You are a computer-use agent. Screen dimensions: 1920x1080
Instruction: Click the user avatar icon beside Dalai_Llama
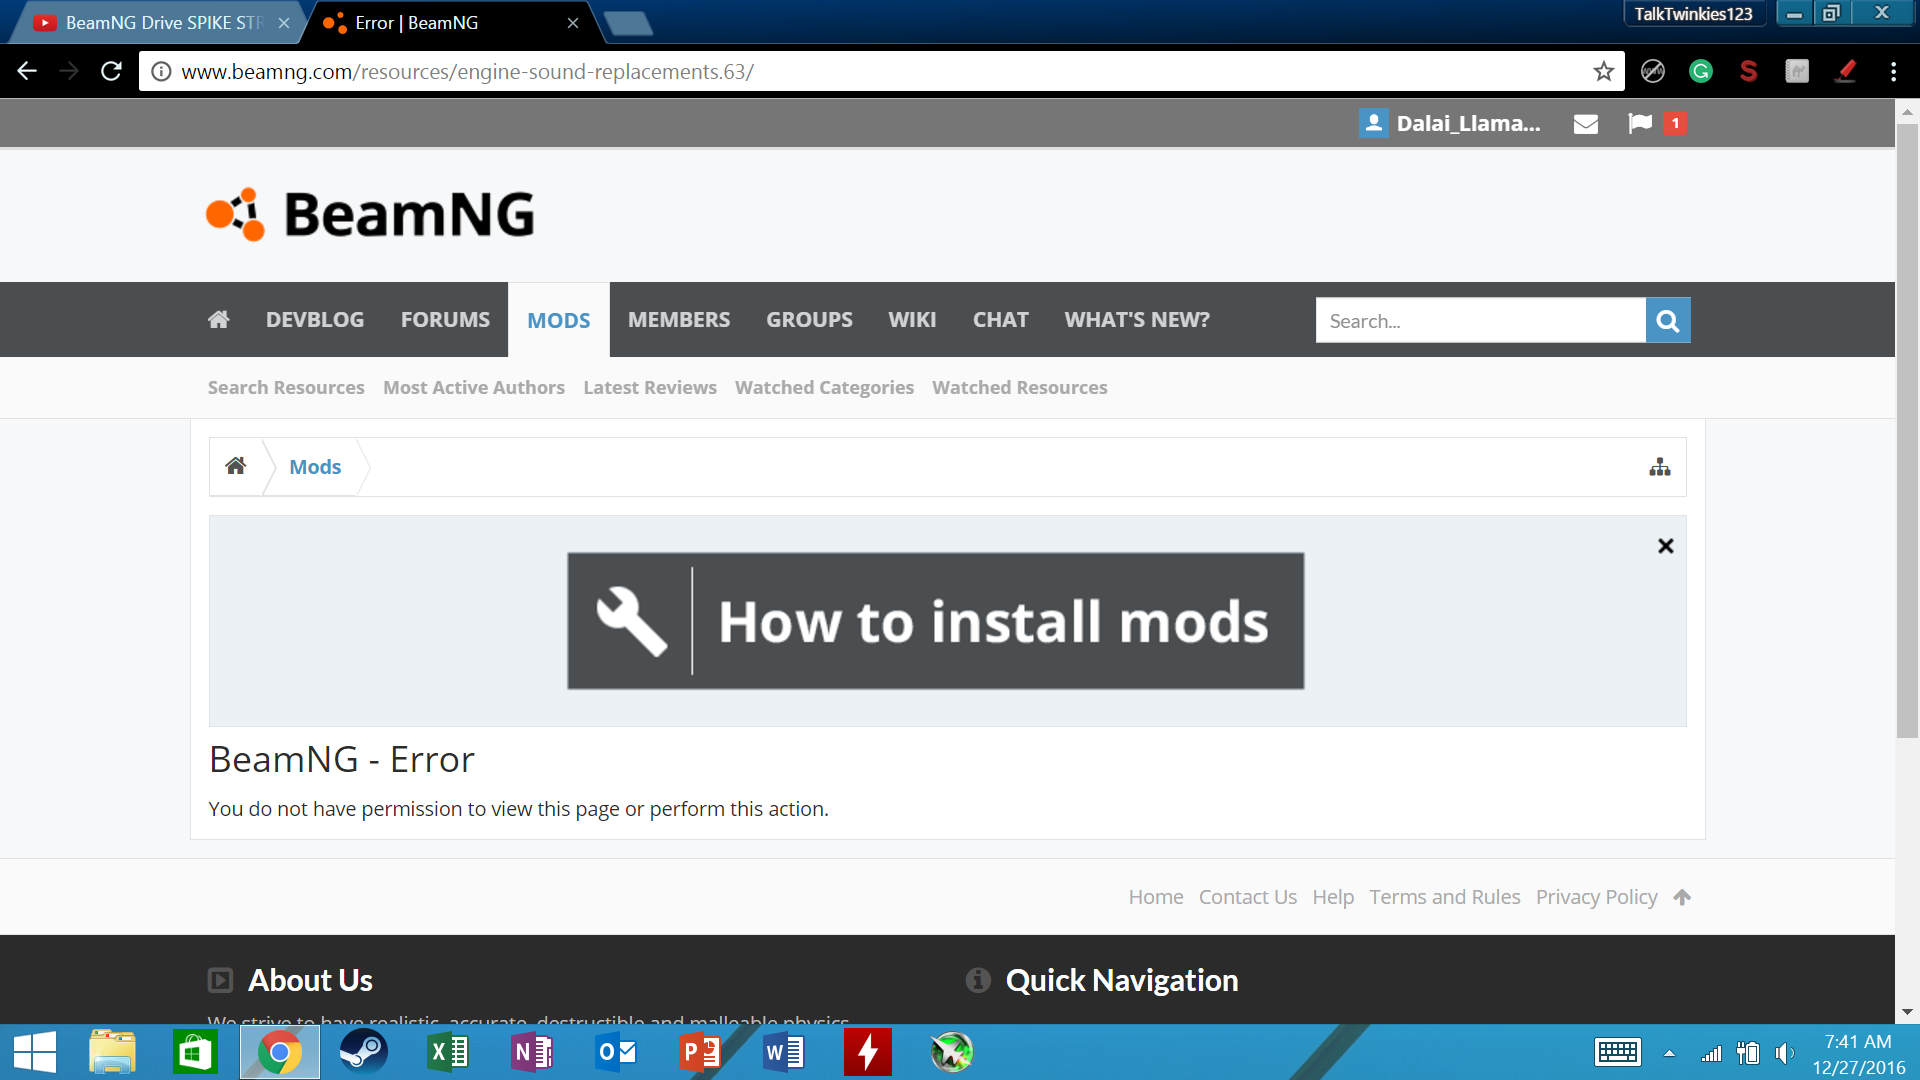(x=1373, y=123)
